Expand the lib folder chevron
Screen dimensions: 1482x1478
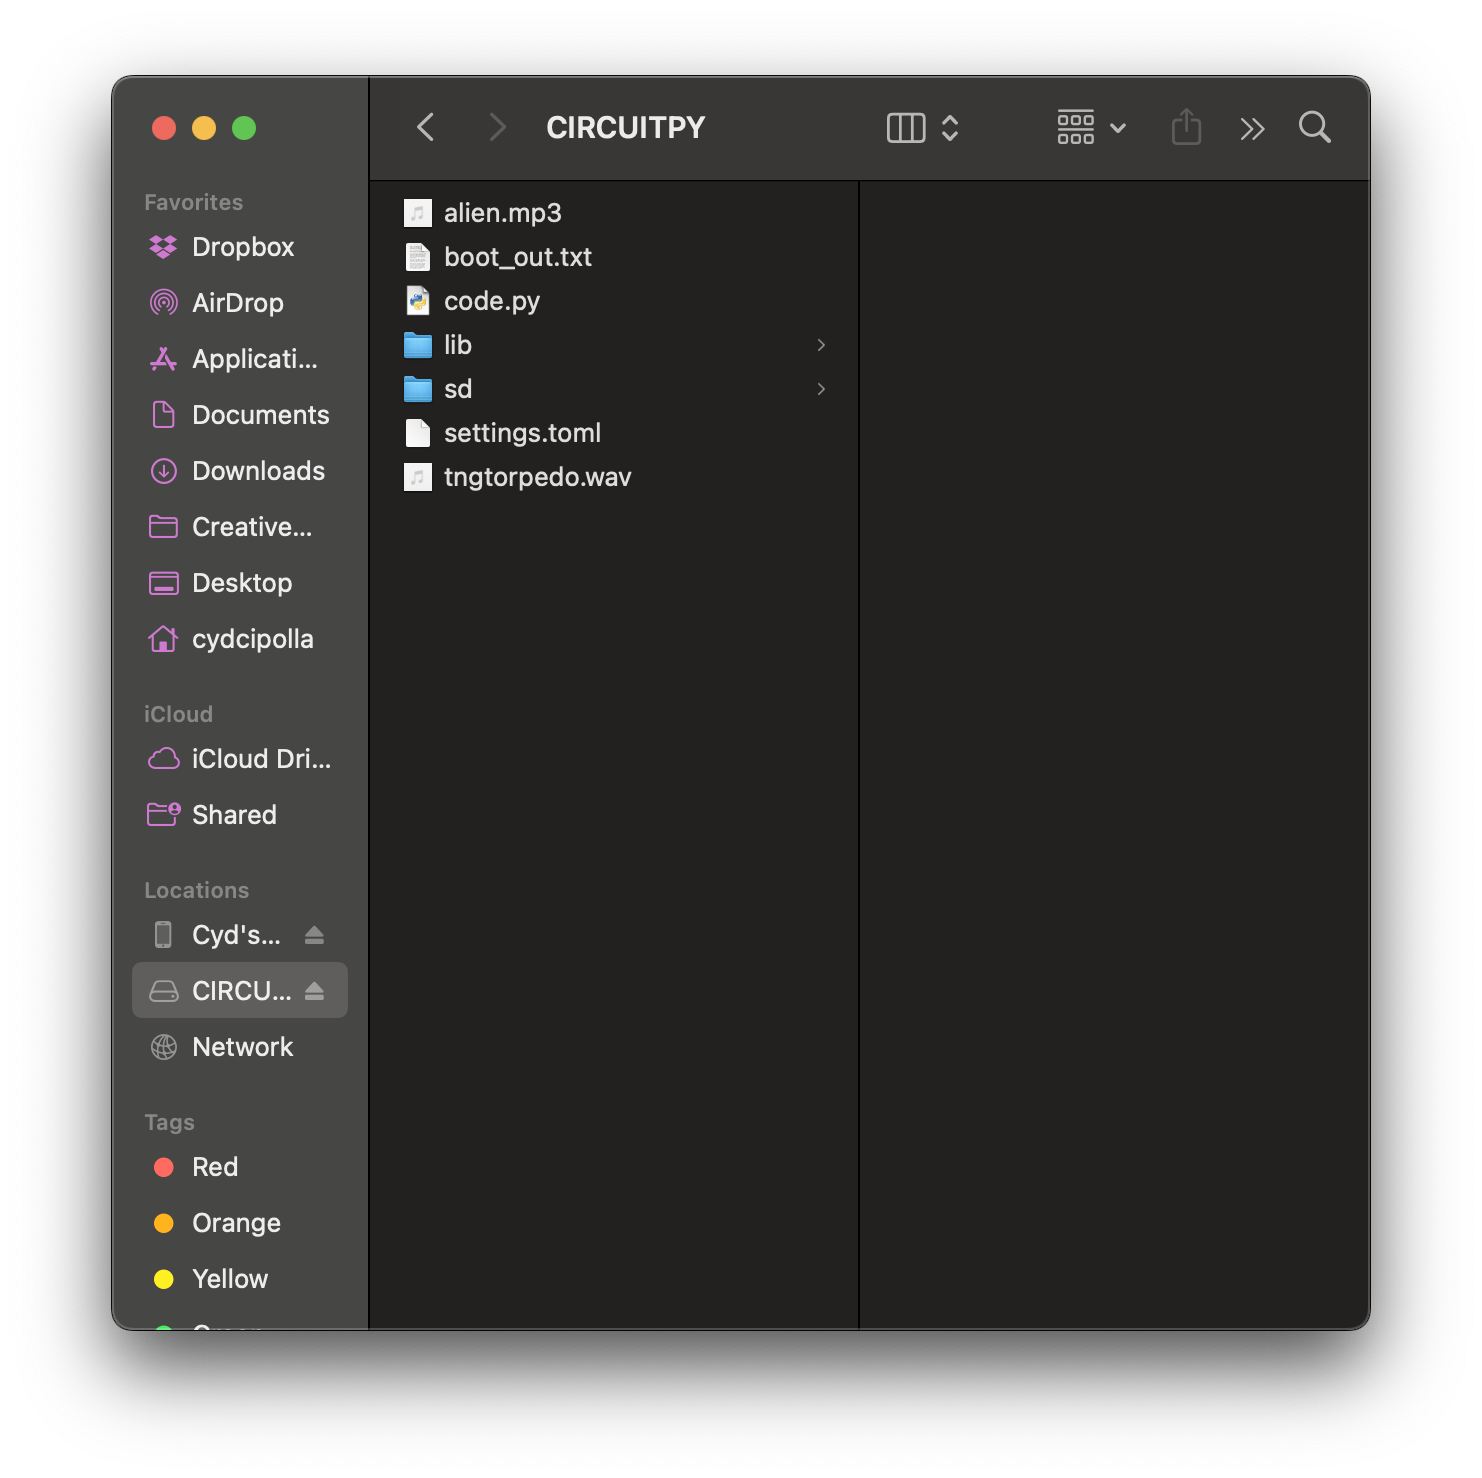821,345
